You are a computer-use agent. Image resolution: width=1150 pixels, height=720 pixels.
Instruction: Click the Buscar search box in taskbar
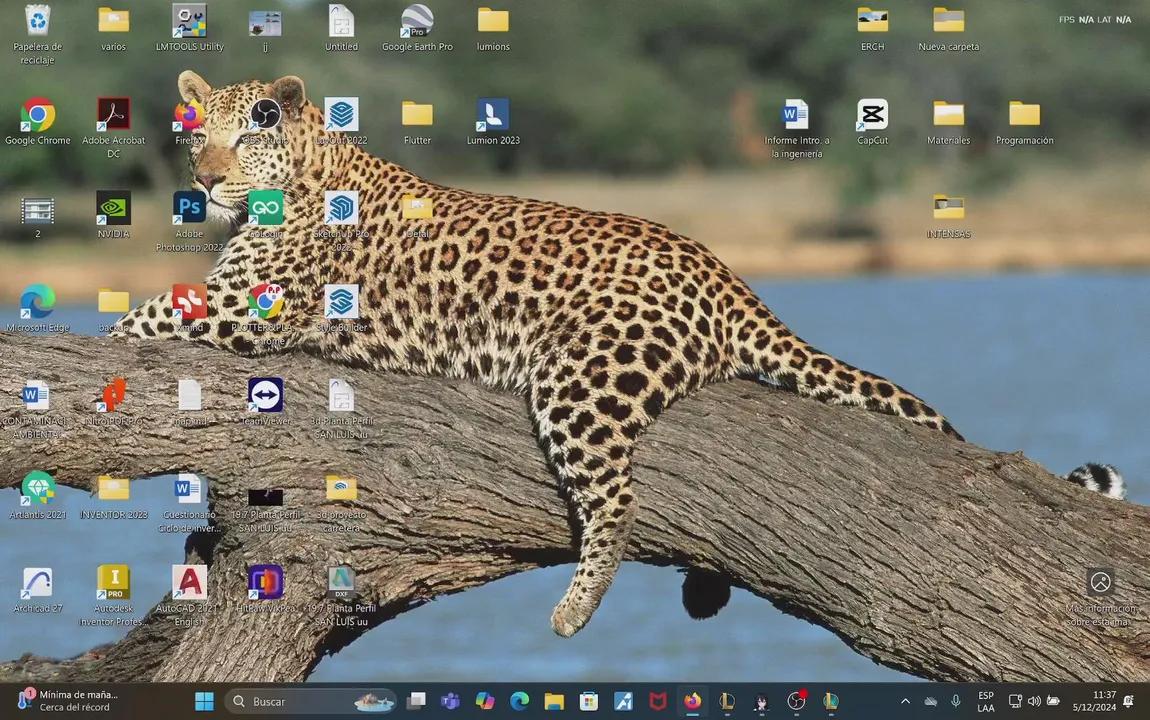pos(311,702)
